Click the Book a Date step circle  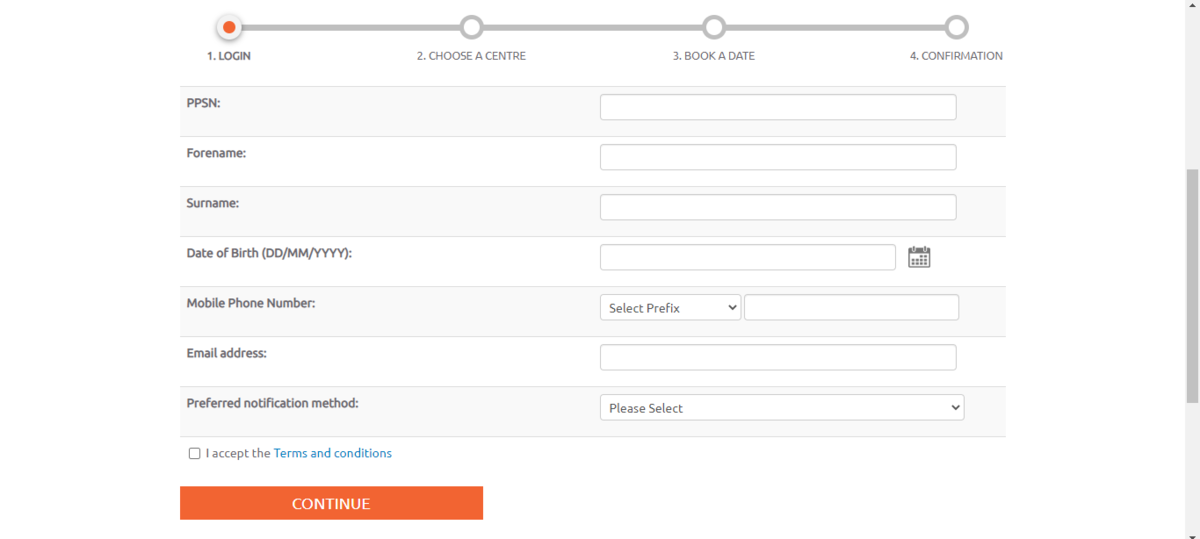coord(713,27)
